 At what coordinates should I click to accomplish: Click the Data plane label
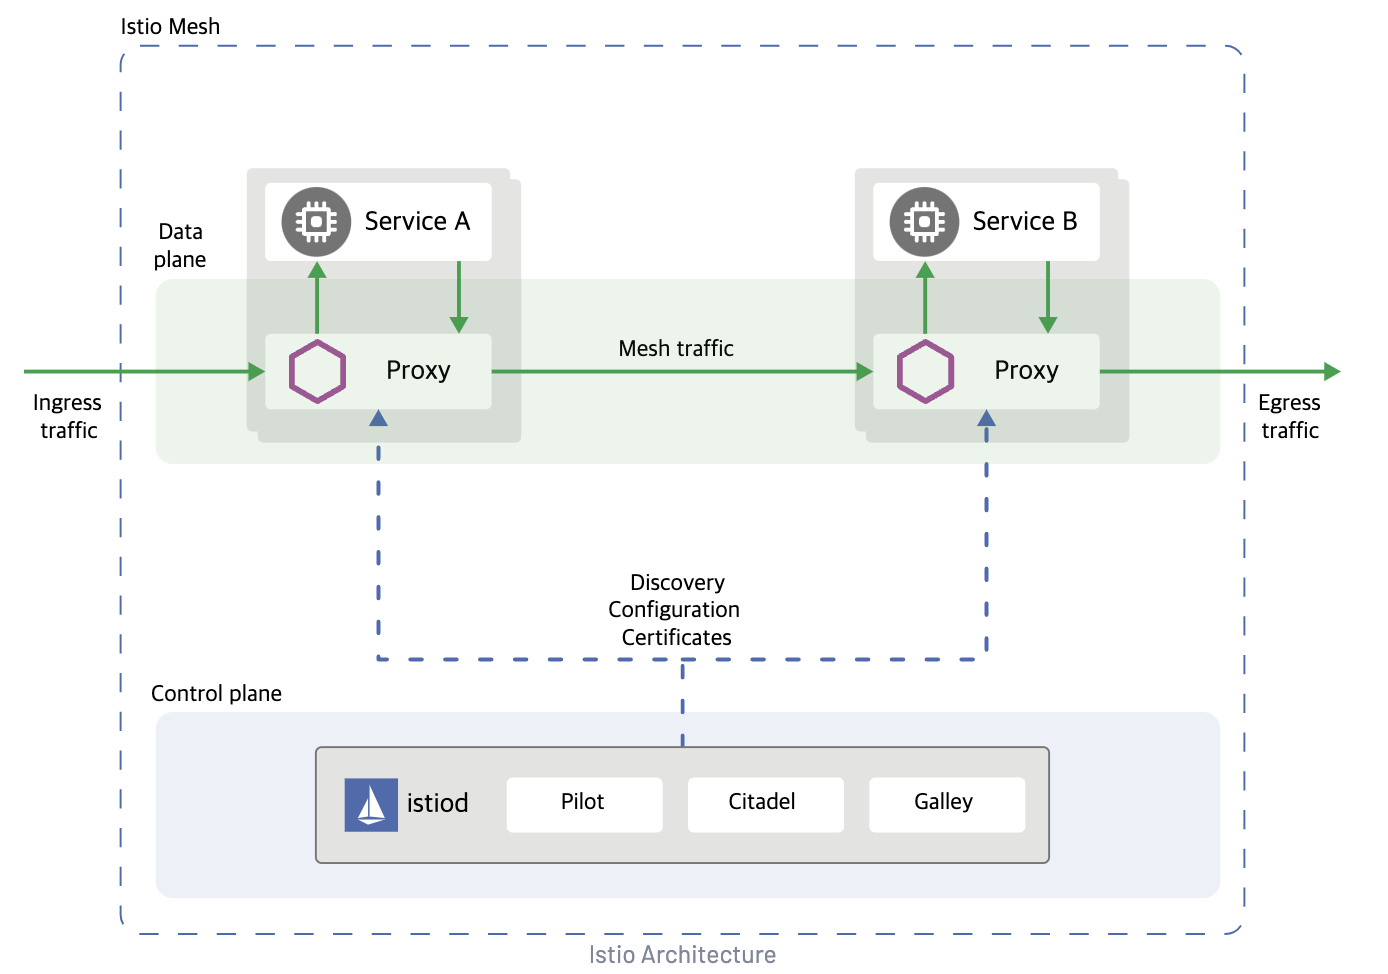[x=180, y=245]
